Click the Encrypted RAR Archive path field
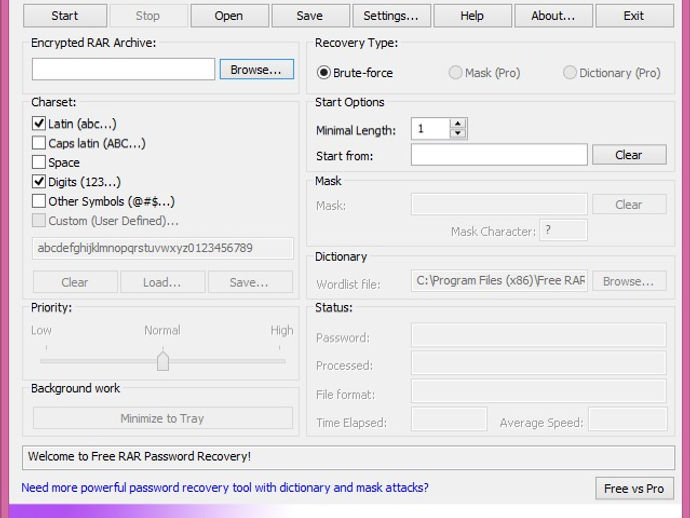 point(123,70)
